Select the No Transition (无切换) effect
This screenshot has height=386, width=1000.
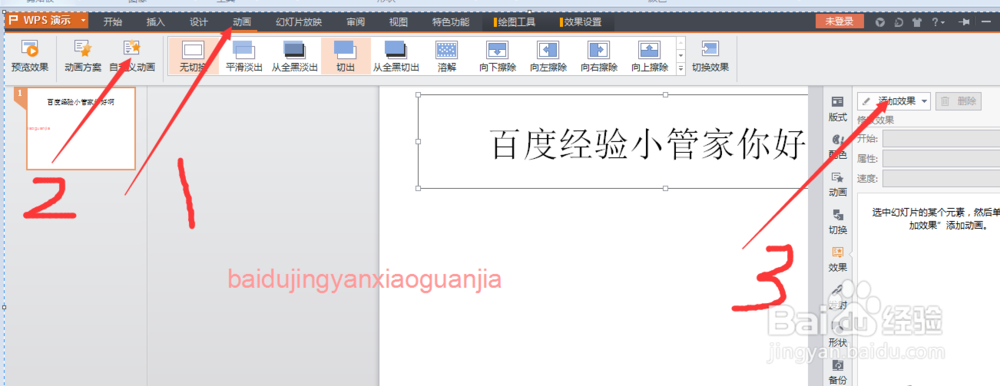[x=193, y=56]
